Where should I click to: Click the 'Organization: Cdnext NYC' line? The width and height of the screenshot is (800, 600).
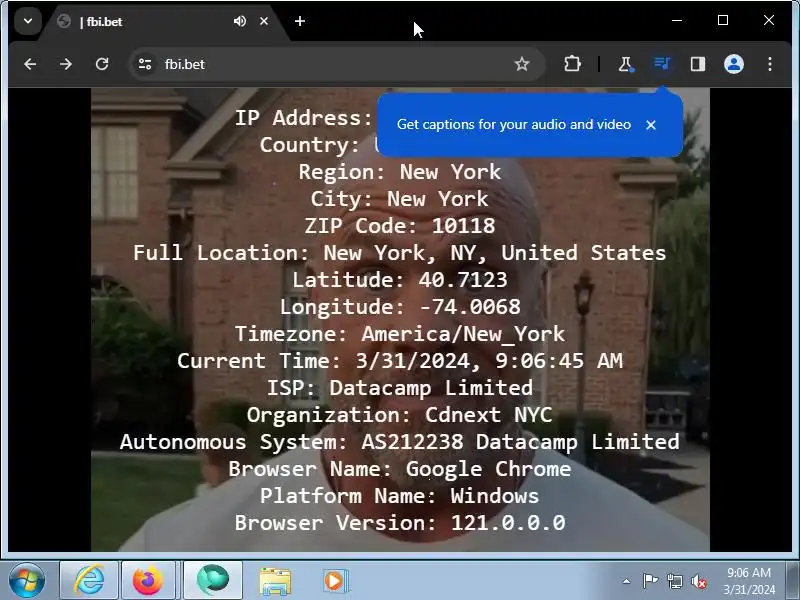(x=400, y=414)
